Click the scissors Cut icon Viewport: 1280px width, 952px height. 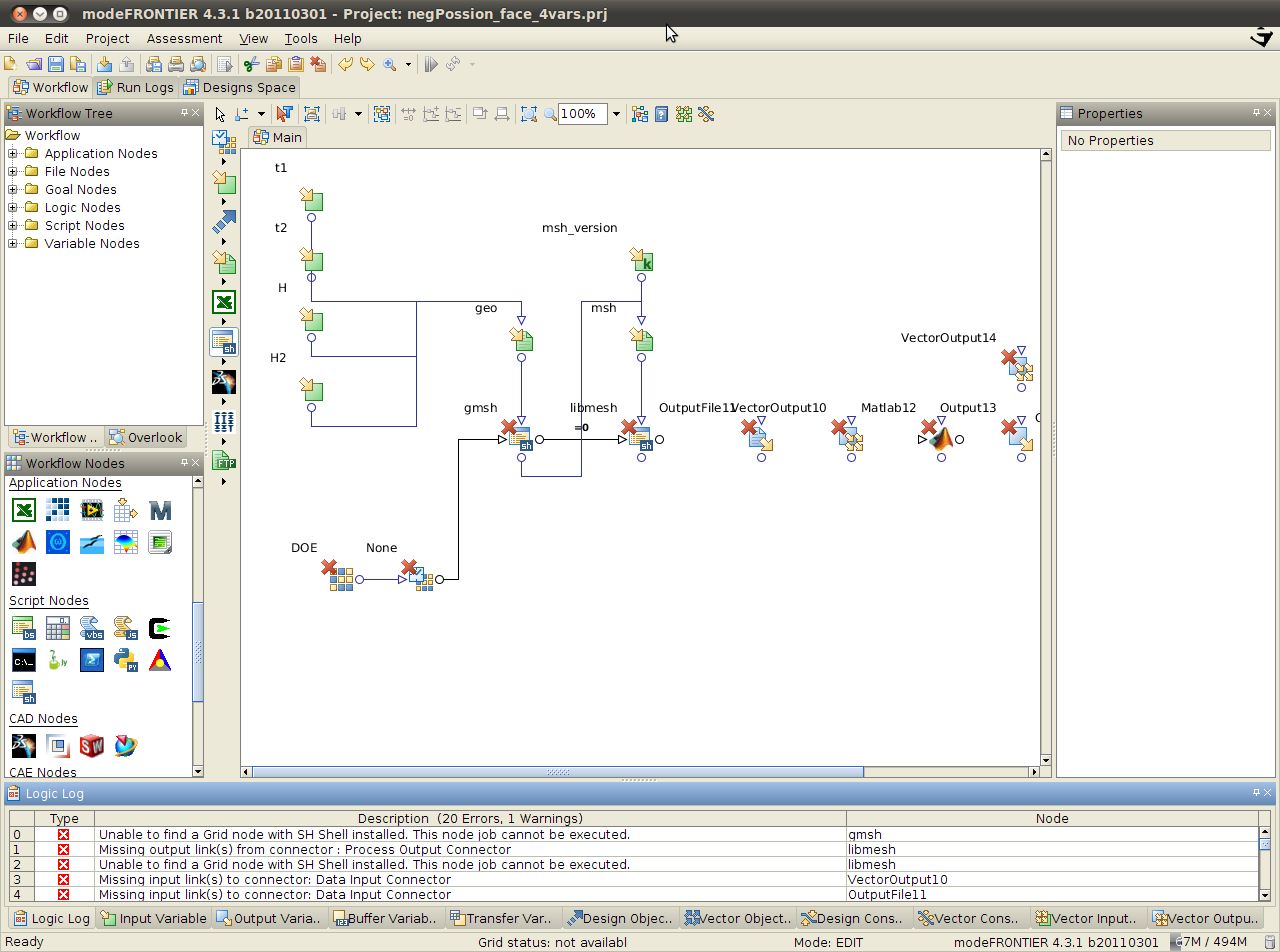tap(250, 64)
